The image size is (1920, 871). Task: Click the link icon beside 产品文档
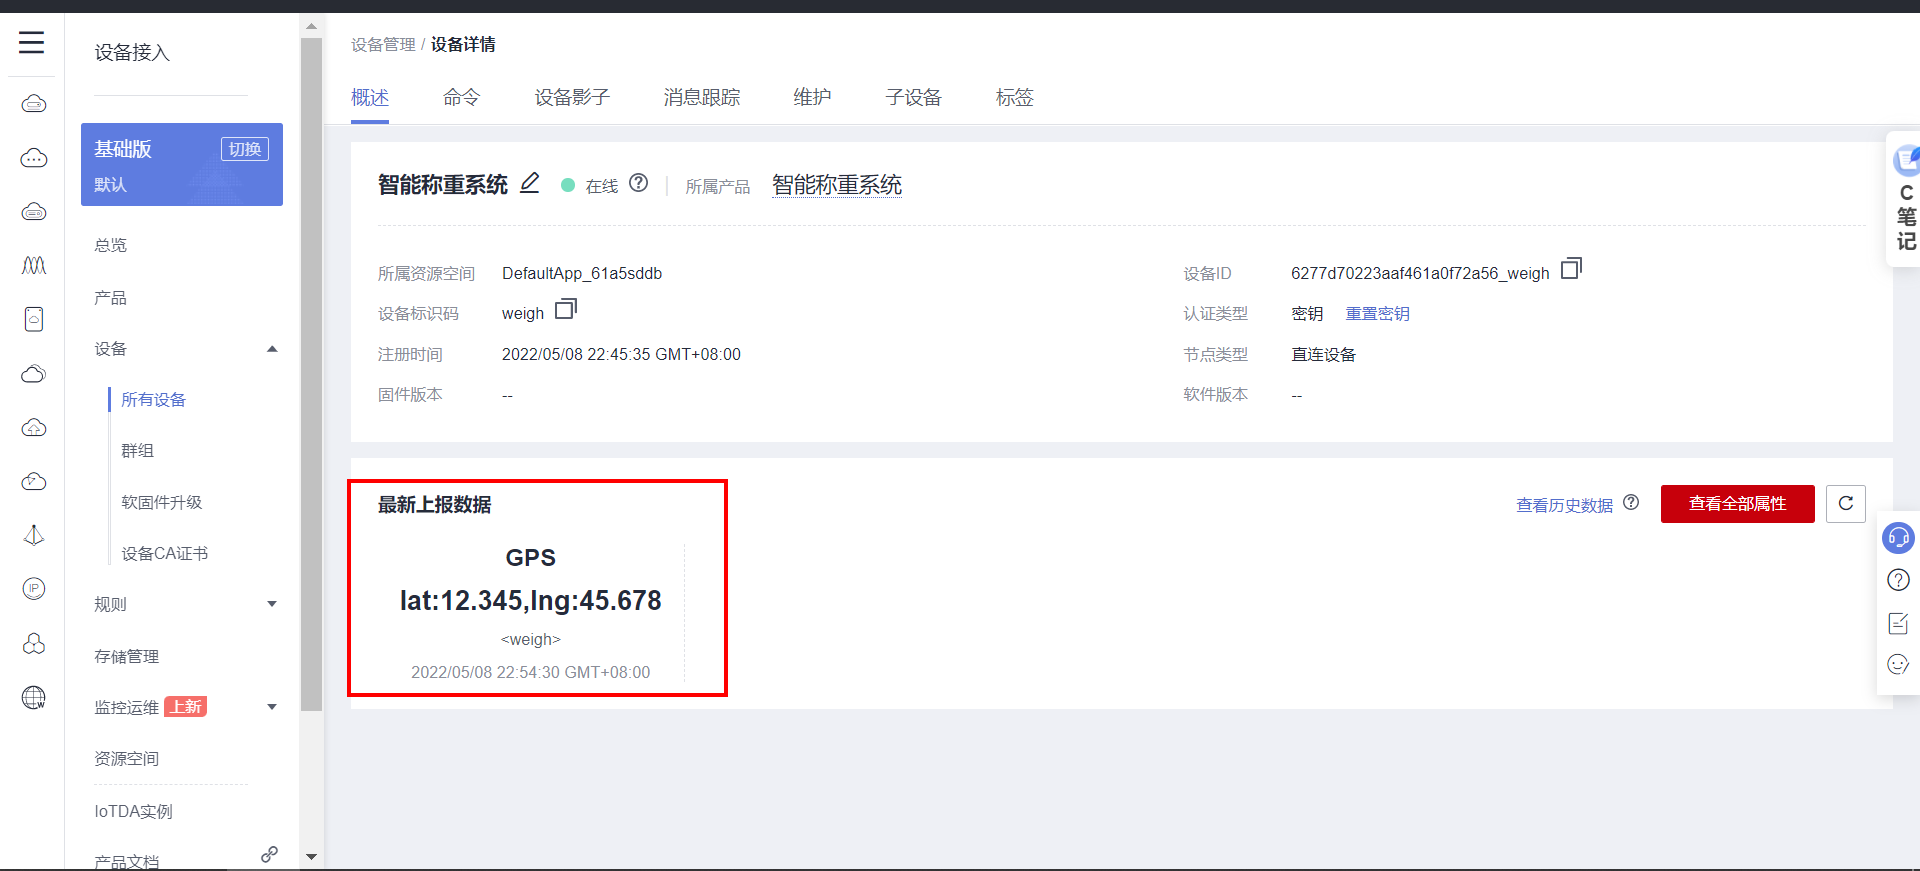point(269,854)
